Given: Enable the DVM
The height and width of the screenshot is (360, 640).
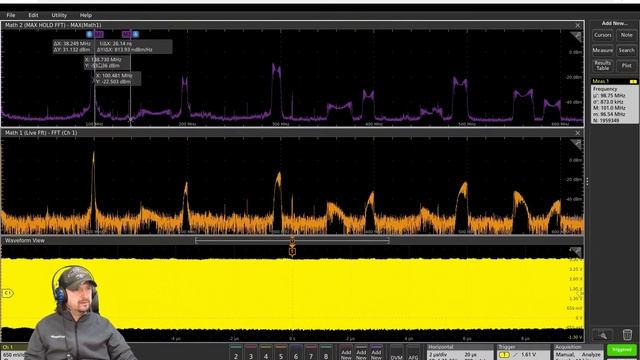Looking at the screenshot, I should [396, 353].
